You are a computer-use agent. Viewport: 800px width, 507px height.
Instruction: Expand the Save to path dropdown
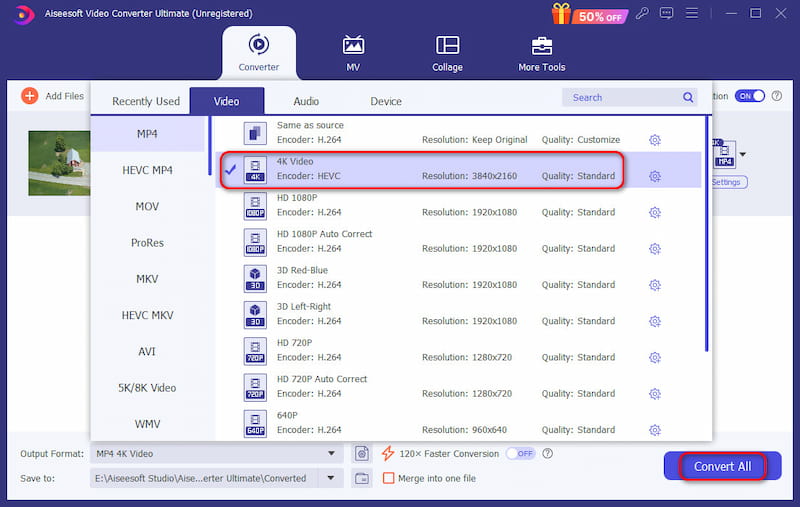331,478
